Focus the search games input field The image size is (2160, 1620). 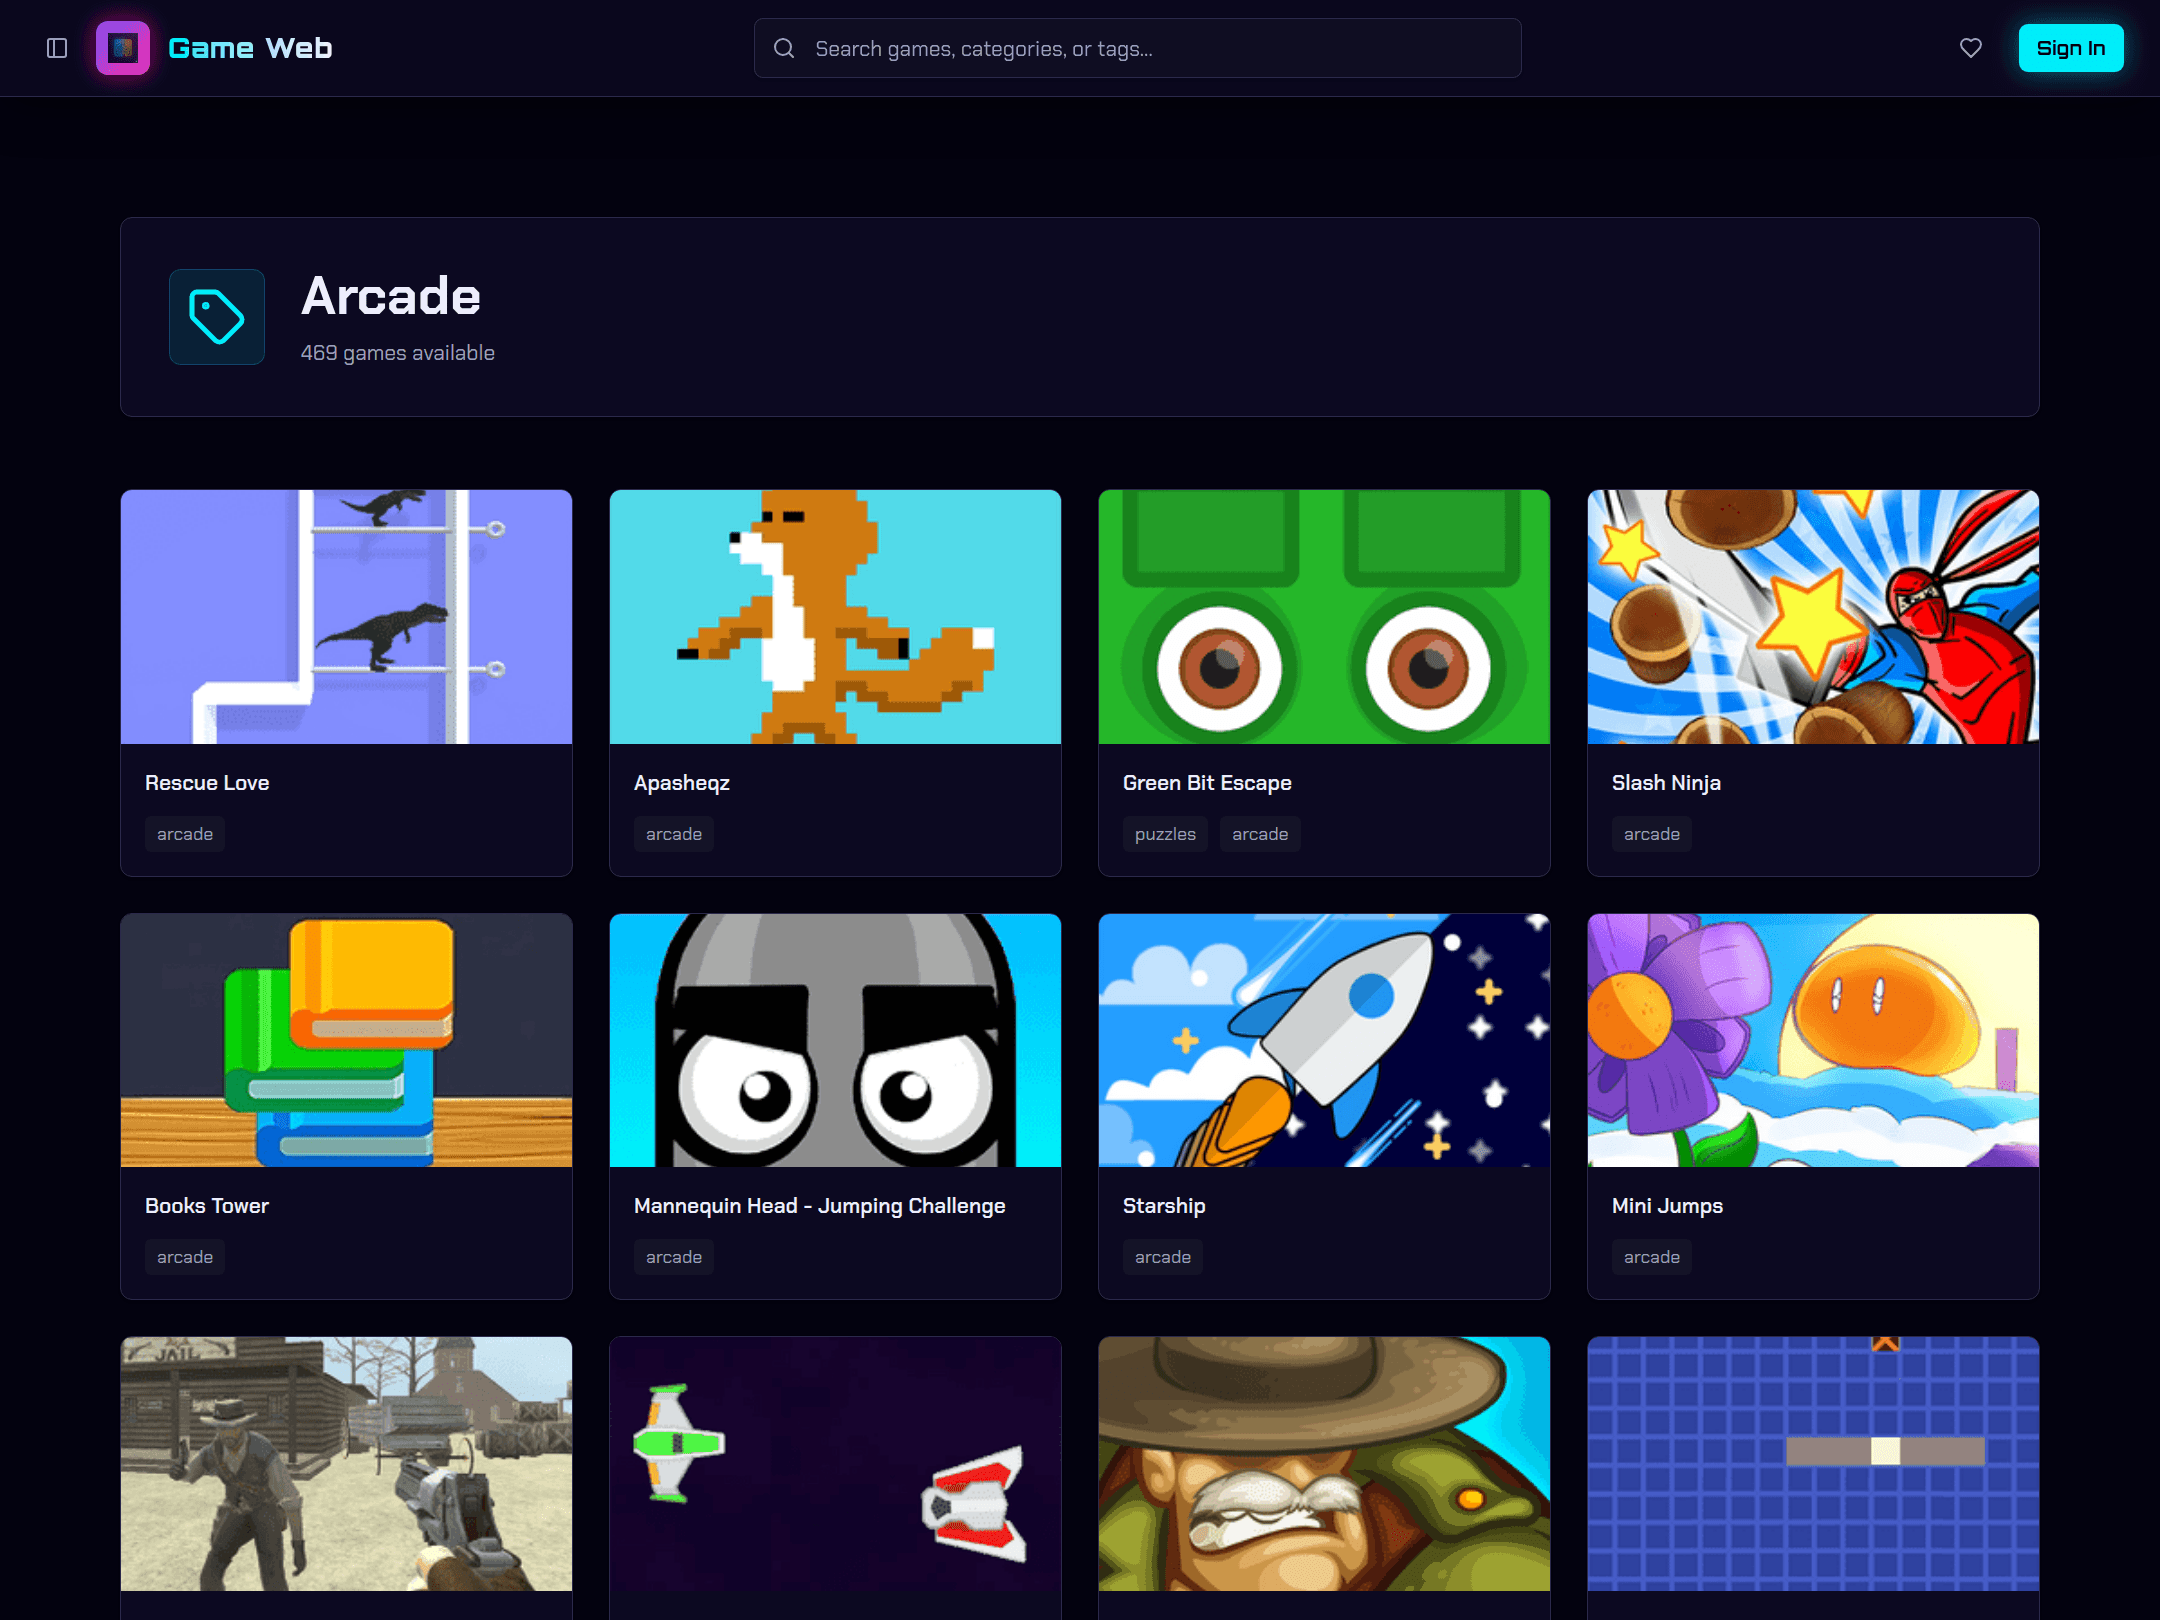pyautogui.click(x=1137, y=48)
